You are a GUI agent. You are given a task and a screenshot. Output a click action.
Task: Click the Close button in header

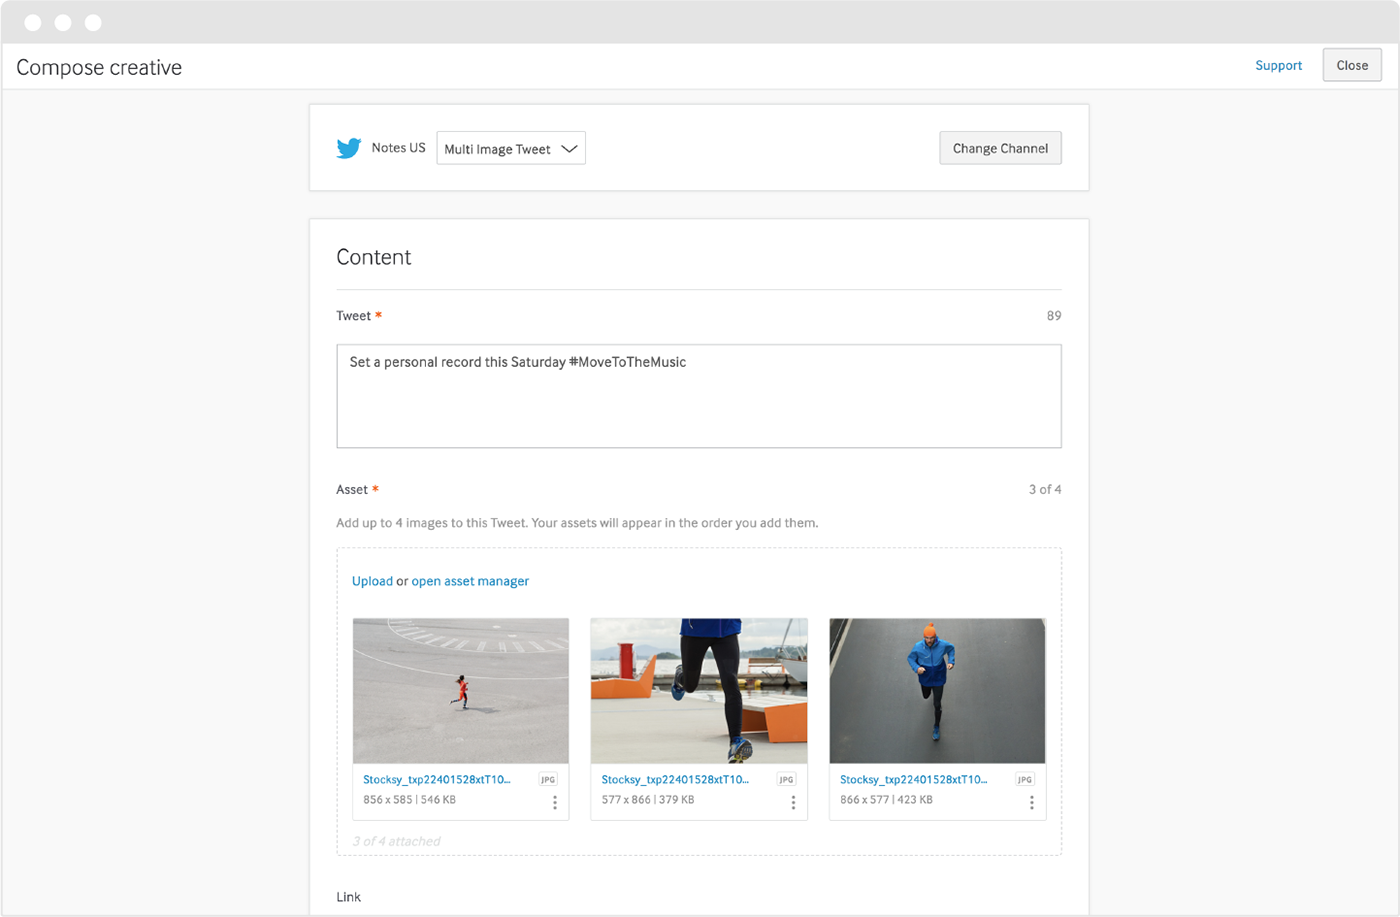1352,65
